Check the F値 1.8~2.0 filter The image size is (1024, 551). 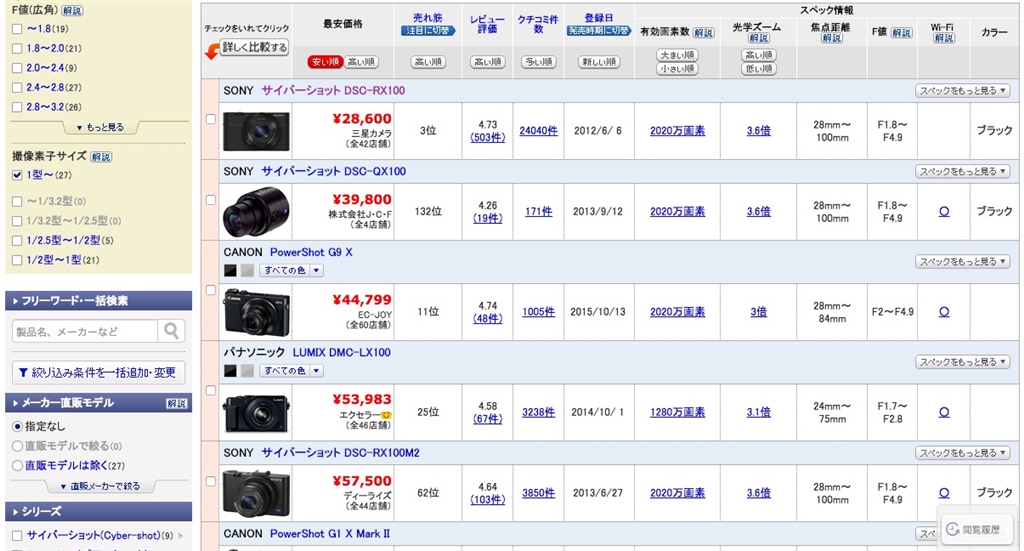17,48
